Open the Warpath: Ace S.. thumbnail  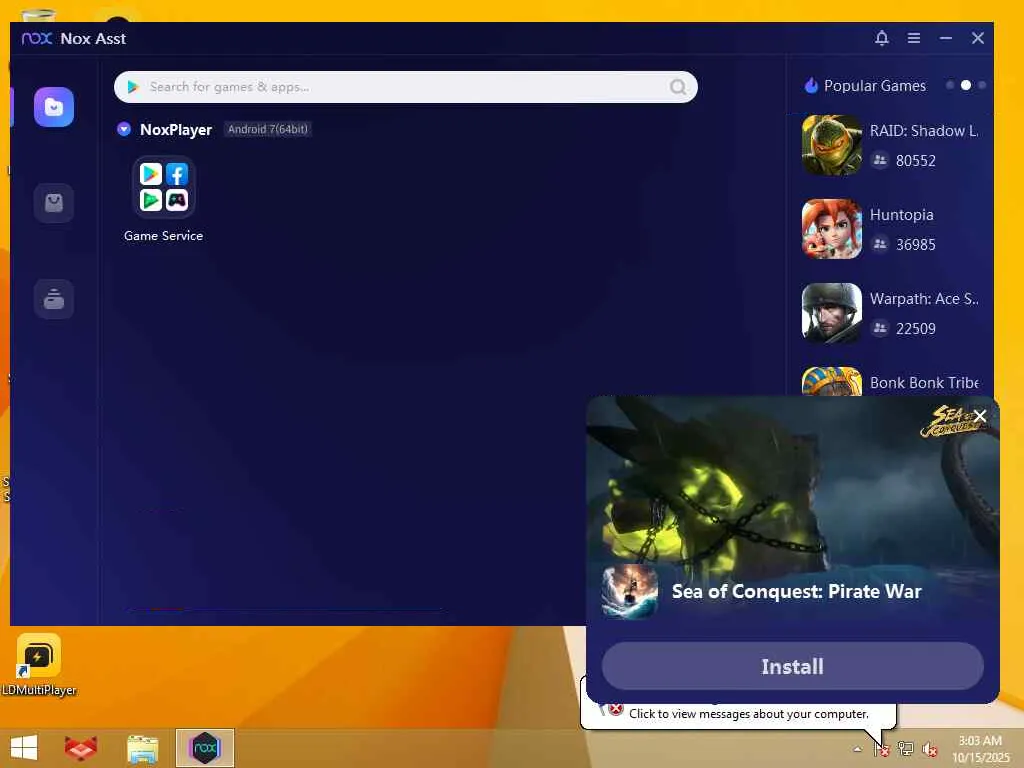click(831, 313)
